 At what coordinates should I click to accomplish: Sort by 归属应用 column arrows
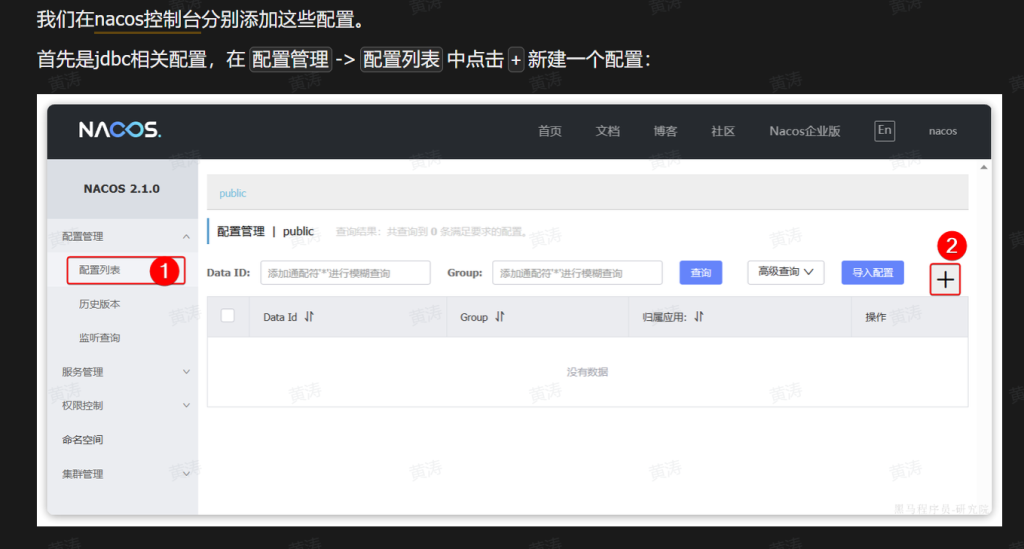point(699,317)
